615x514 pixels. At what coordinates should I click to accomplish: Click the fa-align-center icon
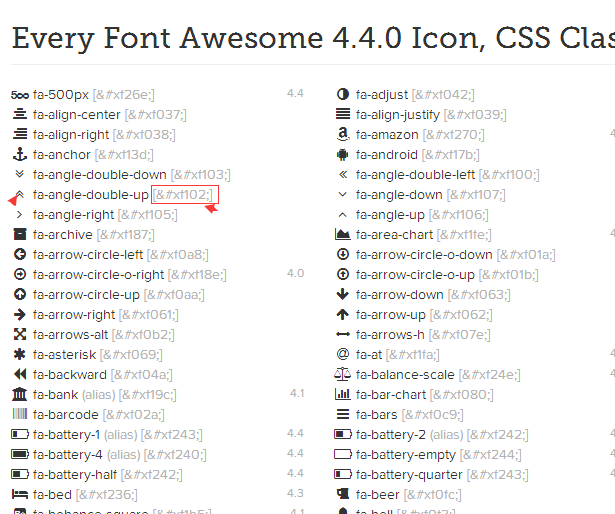click(x=20, y=115)
